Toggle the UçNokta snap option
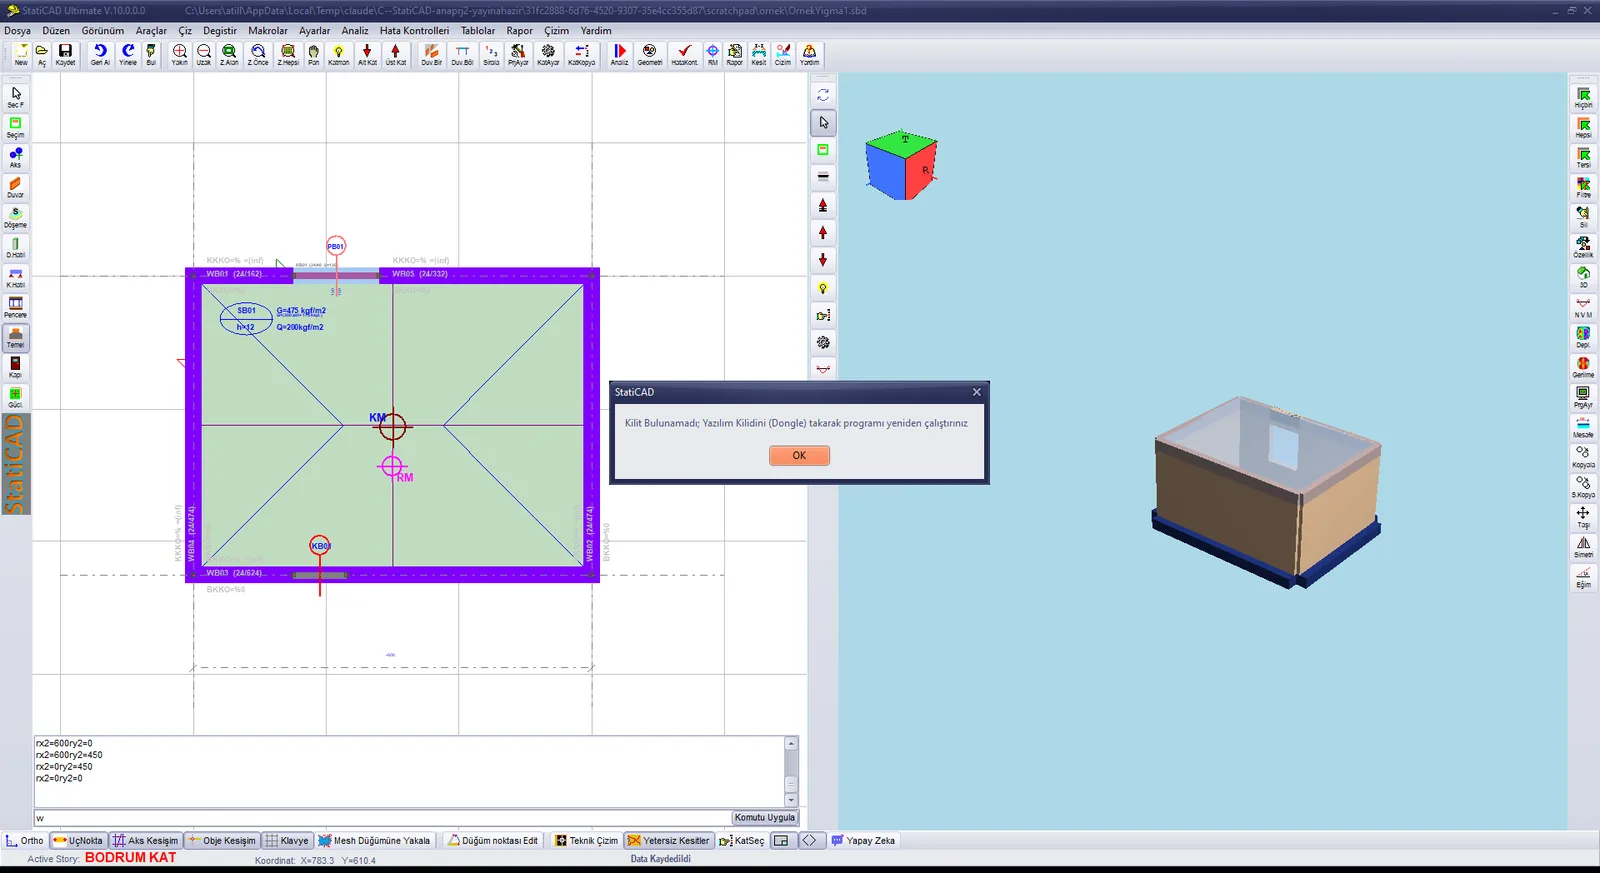The height and width of the screenshot is (873, 1600). (x=78, y=840)
